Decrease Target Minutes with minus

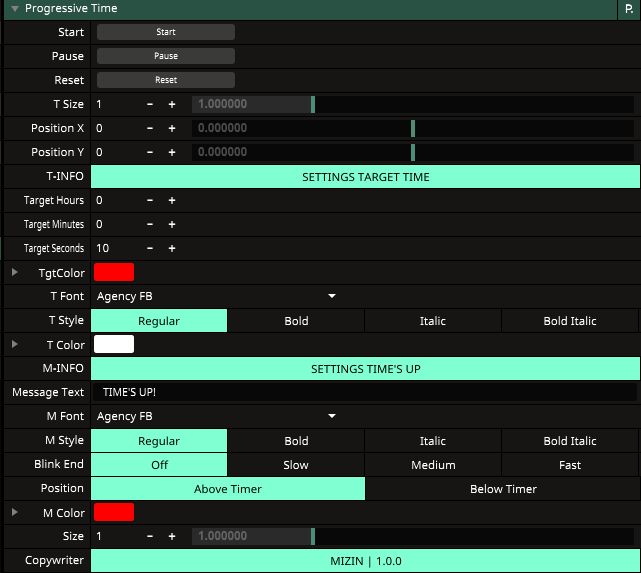click(x=150, y=224)
